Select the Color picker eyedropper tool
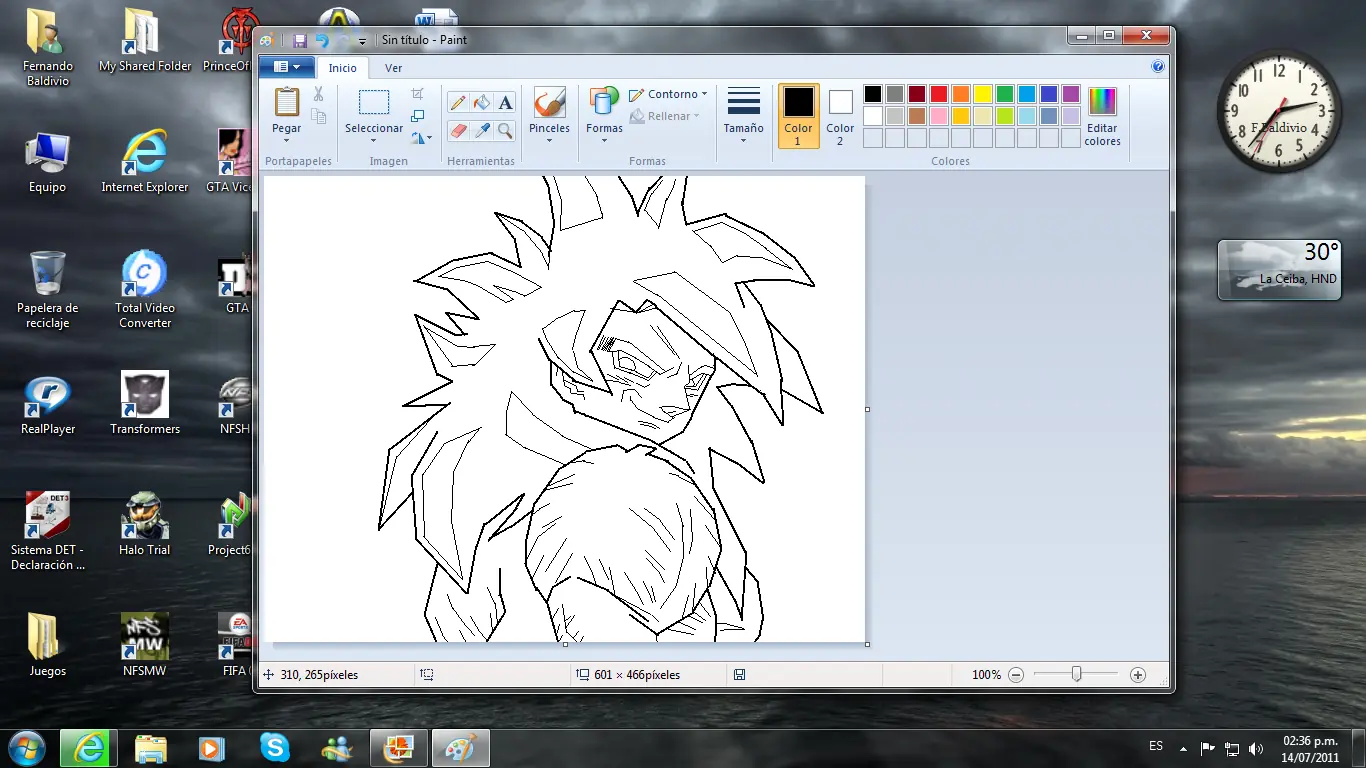The width and height of the screenshot is (1366, 768). click(x=482, y=130)
